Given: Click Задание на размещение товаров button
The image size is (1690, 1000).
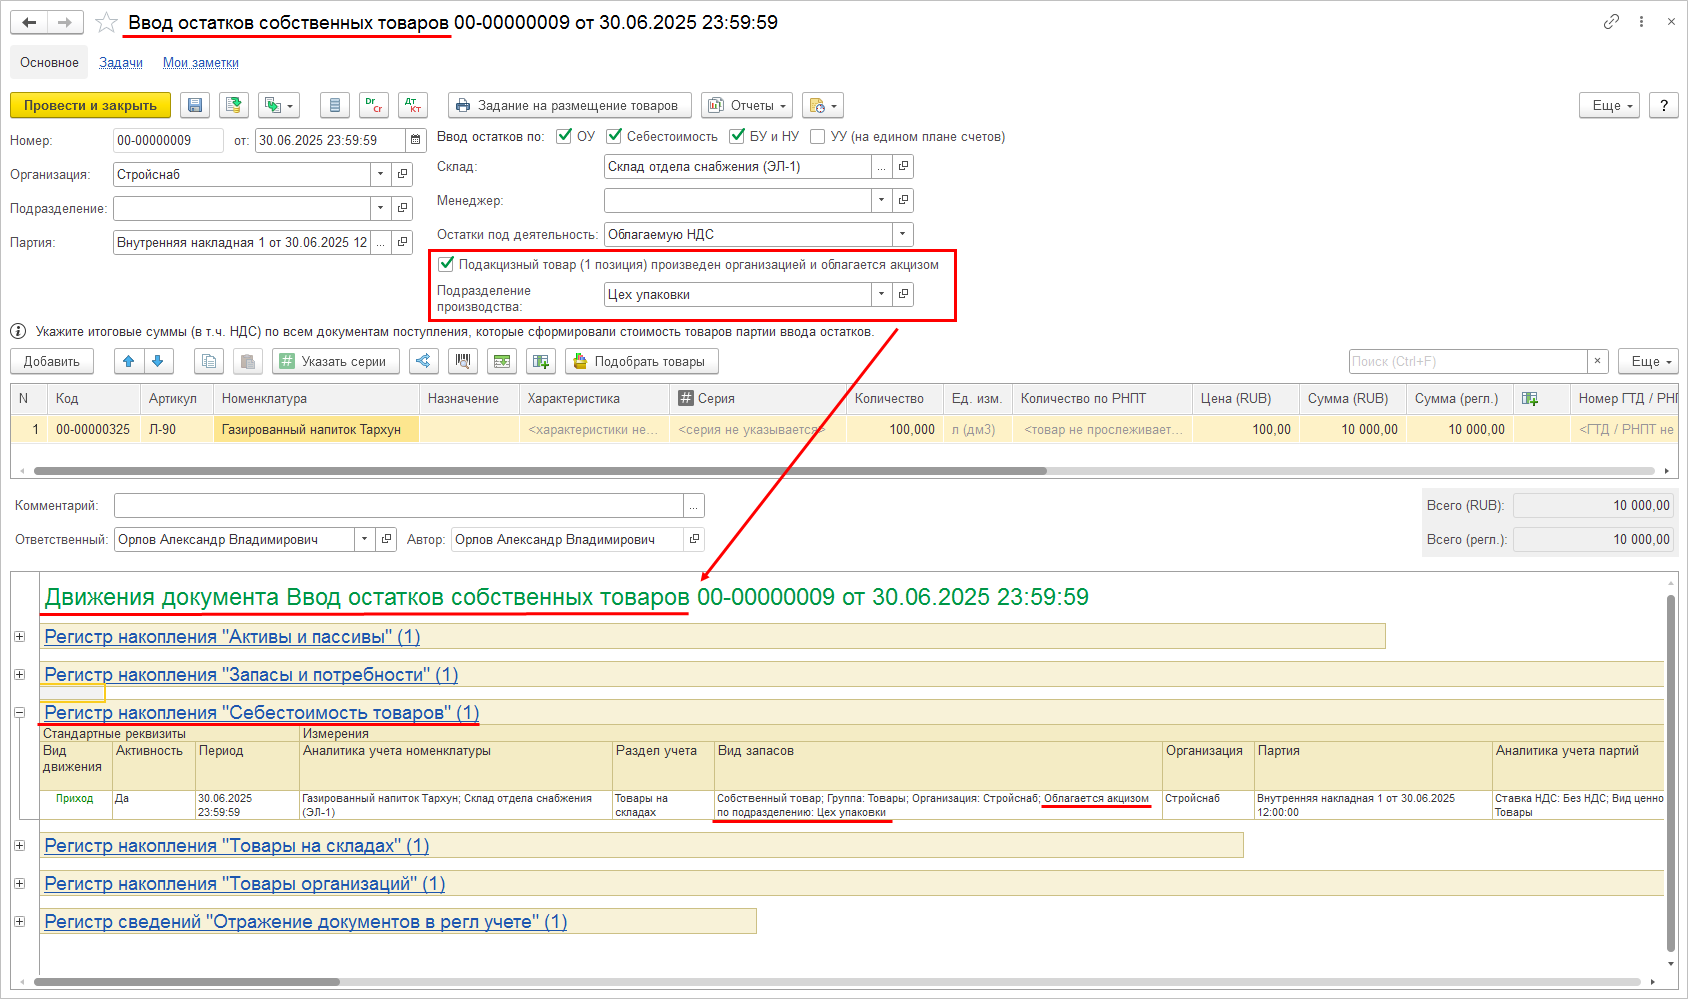Looking at the screenshot, I should pos(568,105).
